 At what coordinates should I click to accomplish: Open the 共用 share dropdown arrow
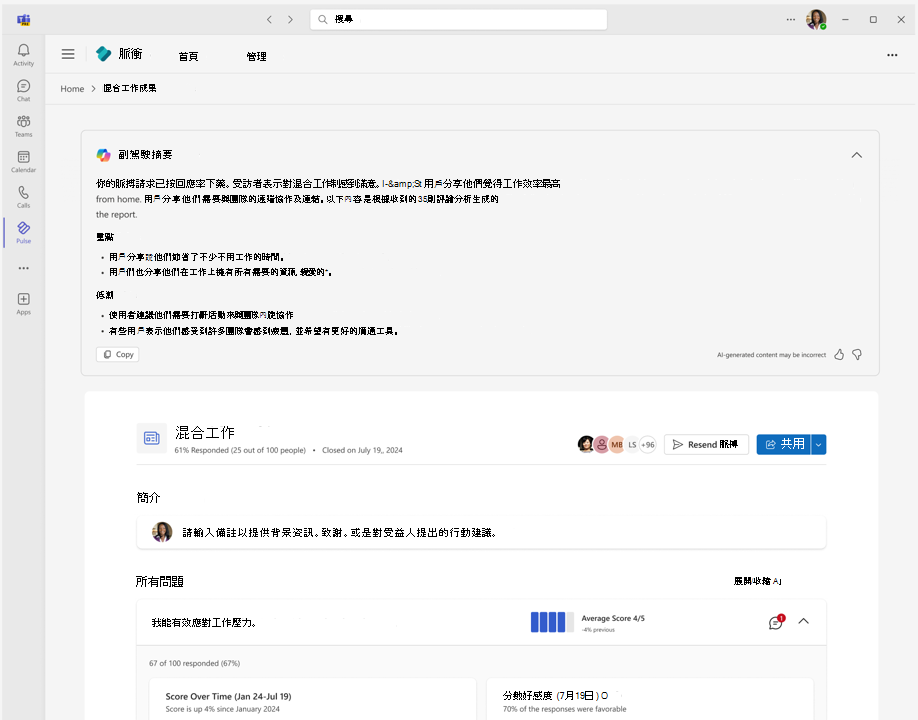point(818,444)
